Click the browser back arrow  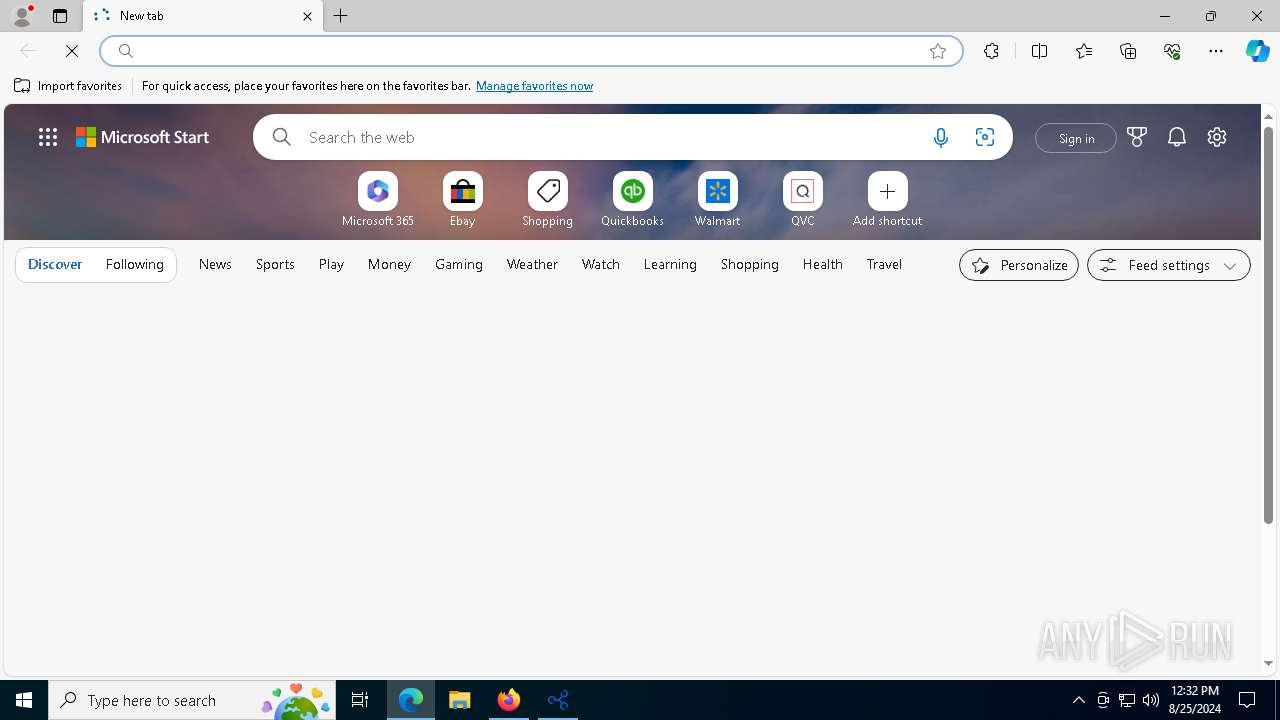(28, 51)
